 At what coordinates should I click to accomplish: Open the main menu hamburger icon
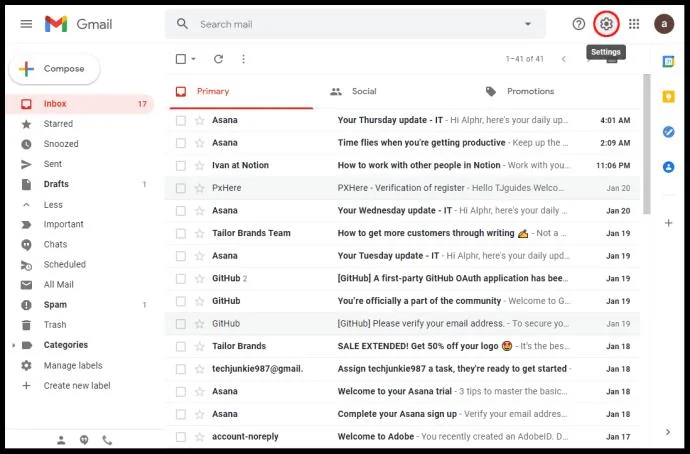(x=26, y=24)
